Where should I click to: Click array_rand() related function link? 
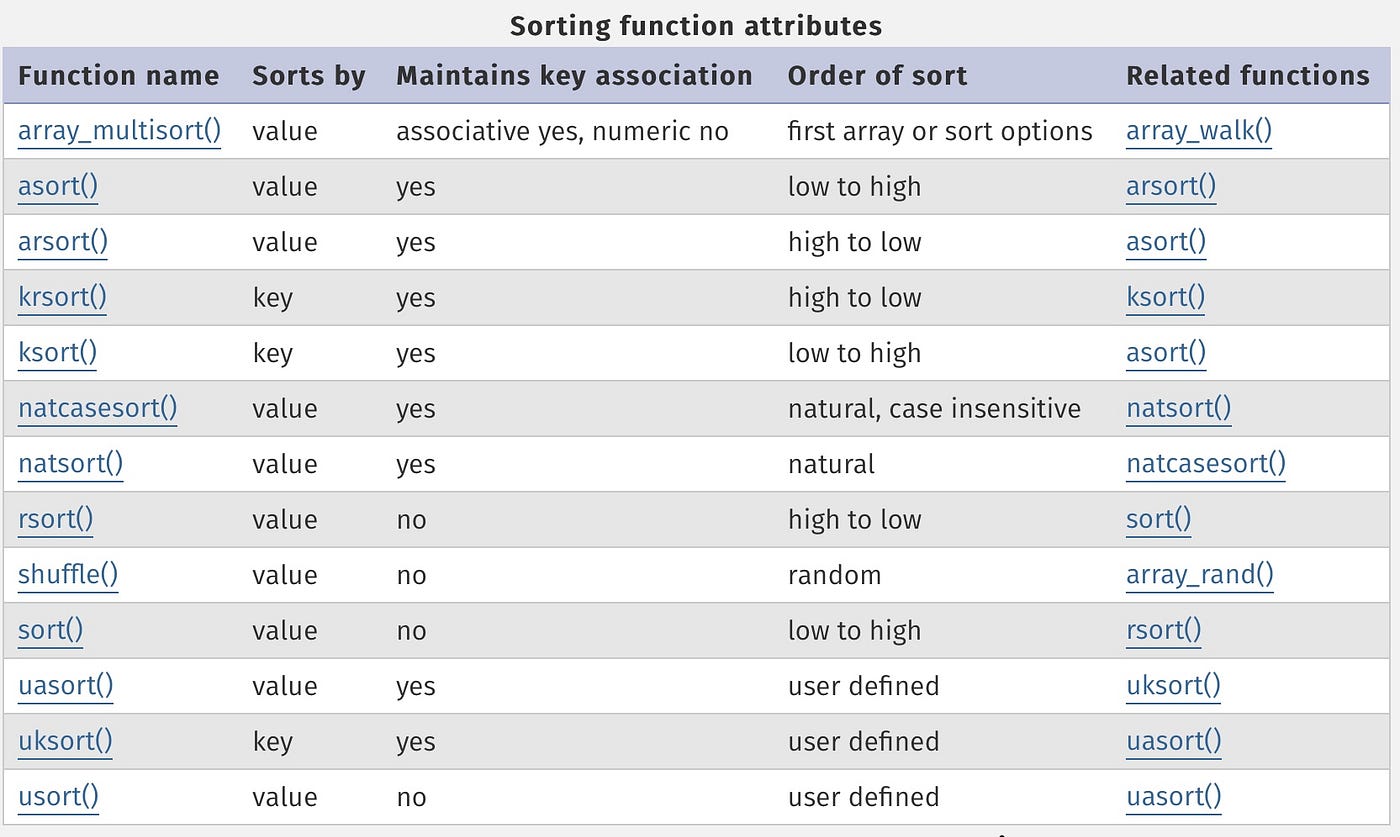pos(1200,575)
